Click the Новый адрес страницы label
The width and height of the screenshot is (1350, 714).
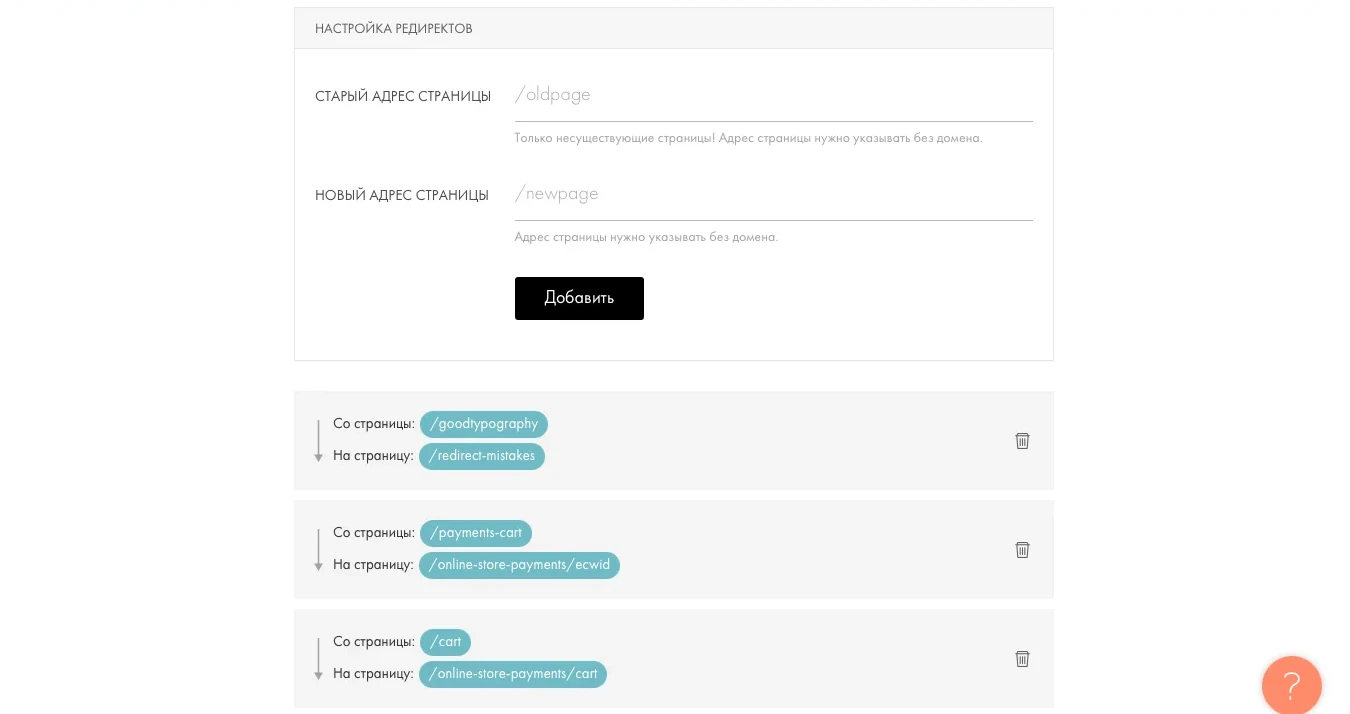(402, 196)
